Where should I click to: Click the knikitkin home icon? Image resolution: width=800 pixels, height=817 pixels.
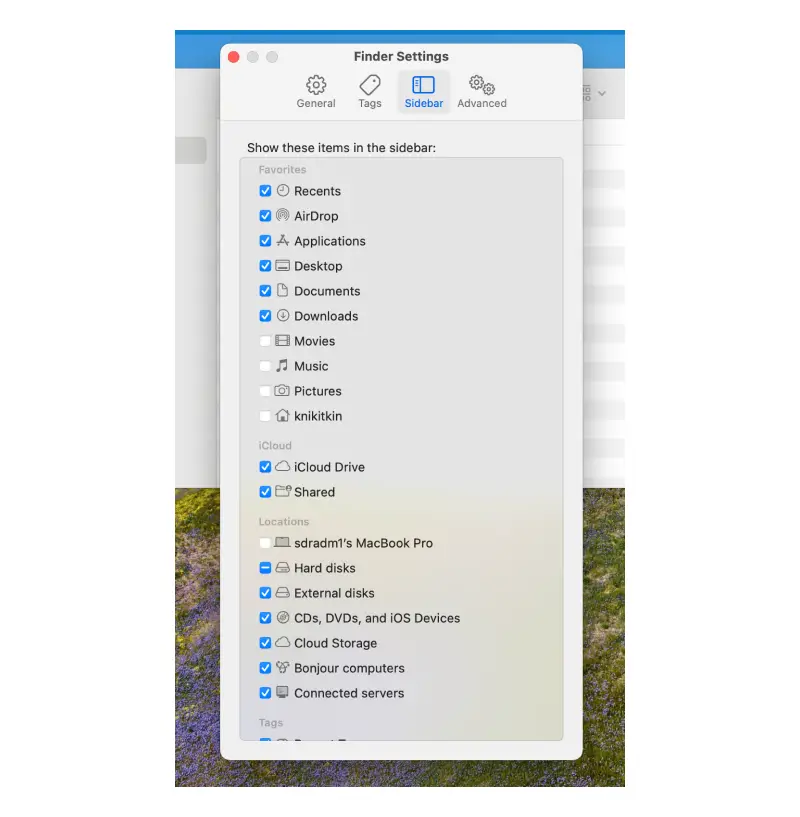coord(284,416)
